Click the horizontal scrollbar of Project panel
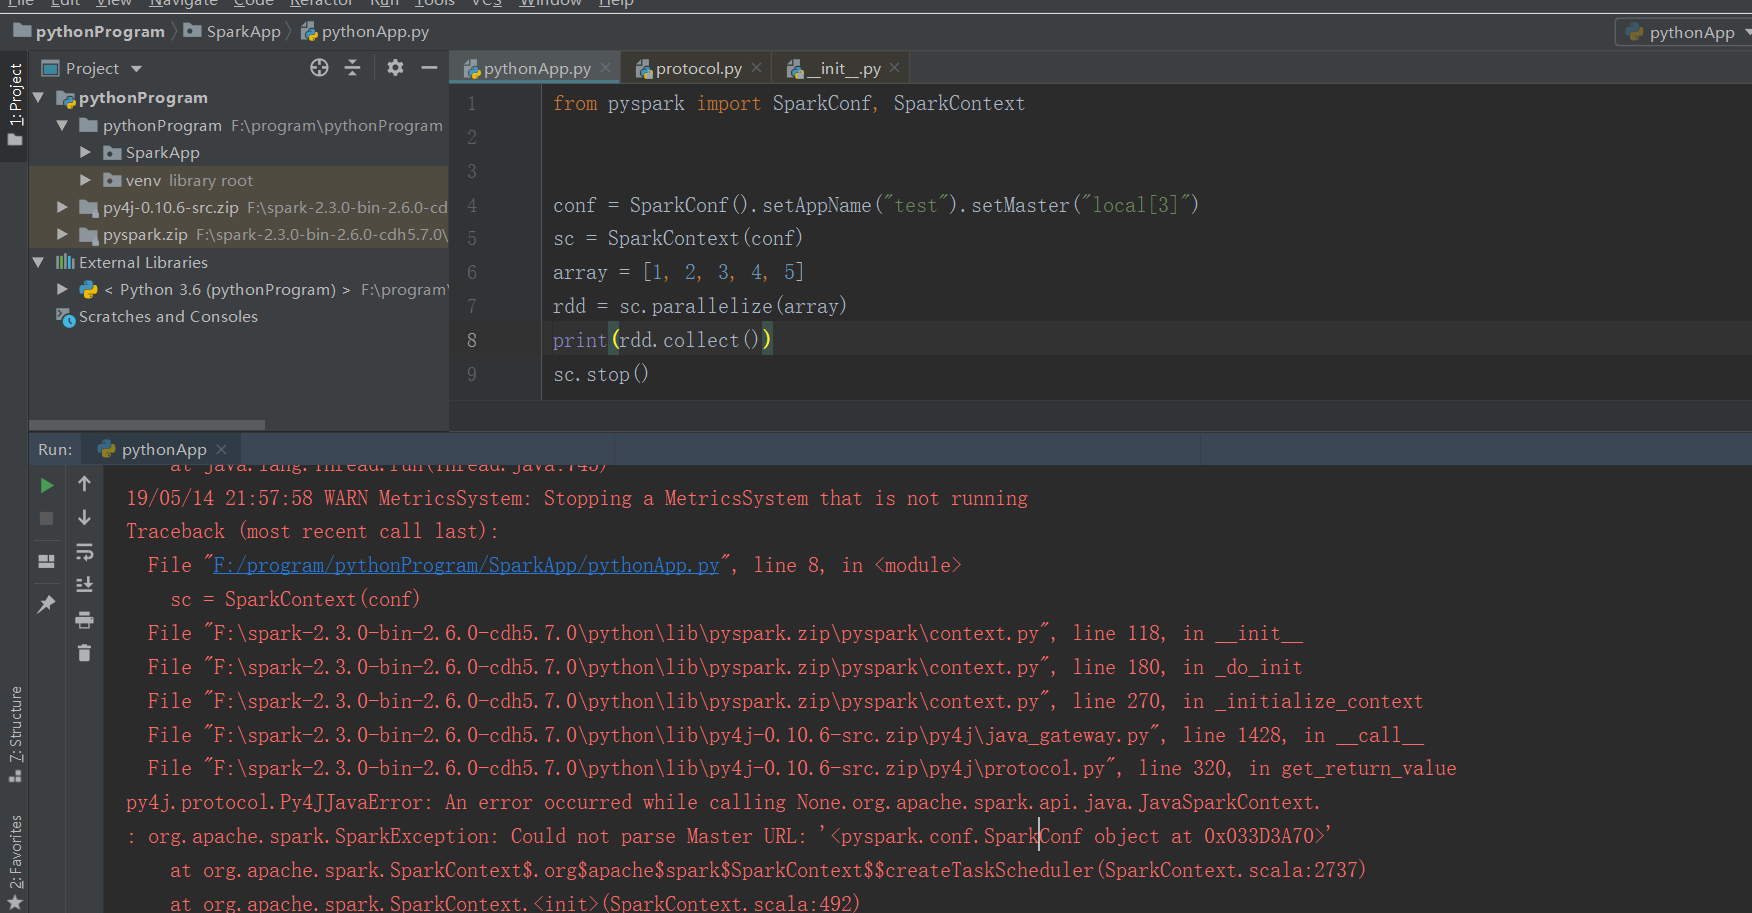Screen dimensions: 1752x913 (147, 424)
